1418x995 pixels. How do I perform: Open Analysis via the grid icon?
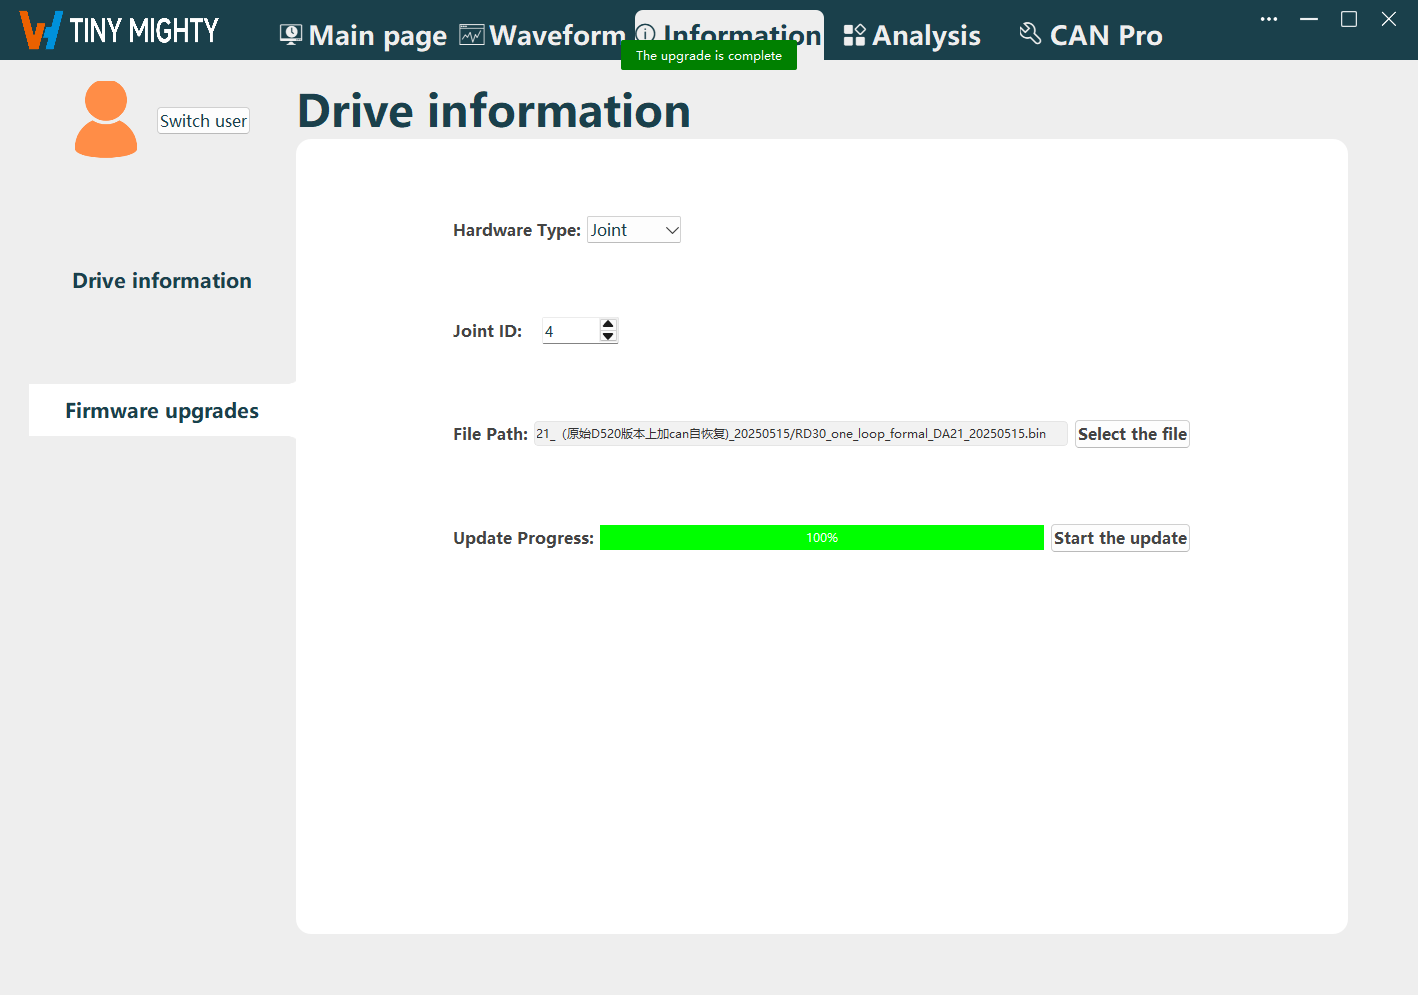[854, 35]
